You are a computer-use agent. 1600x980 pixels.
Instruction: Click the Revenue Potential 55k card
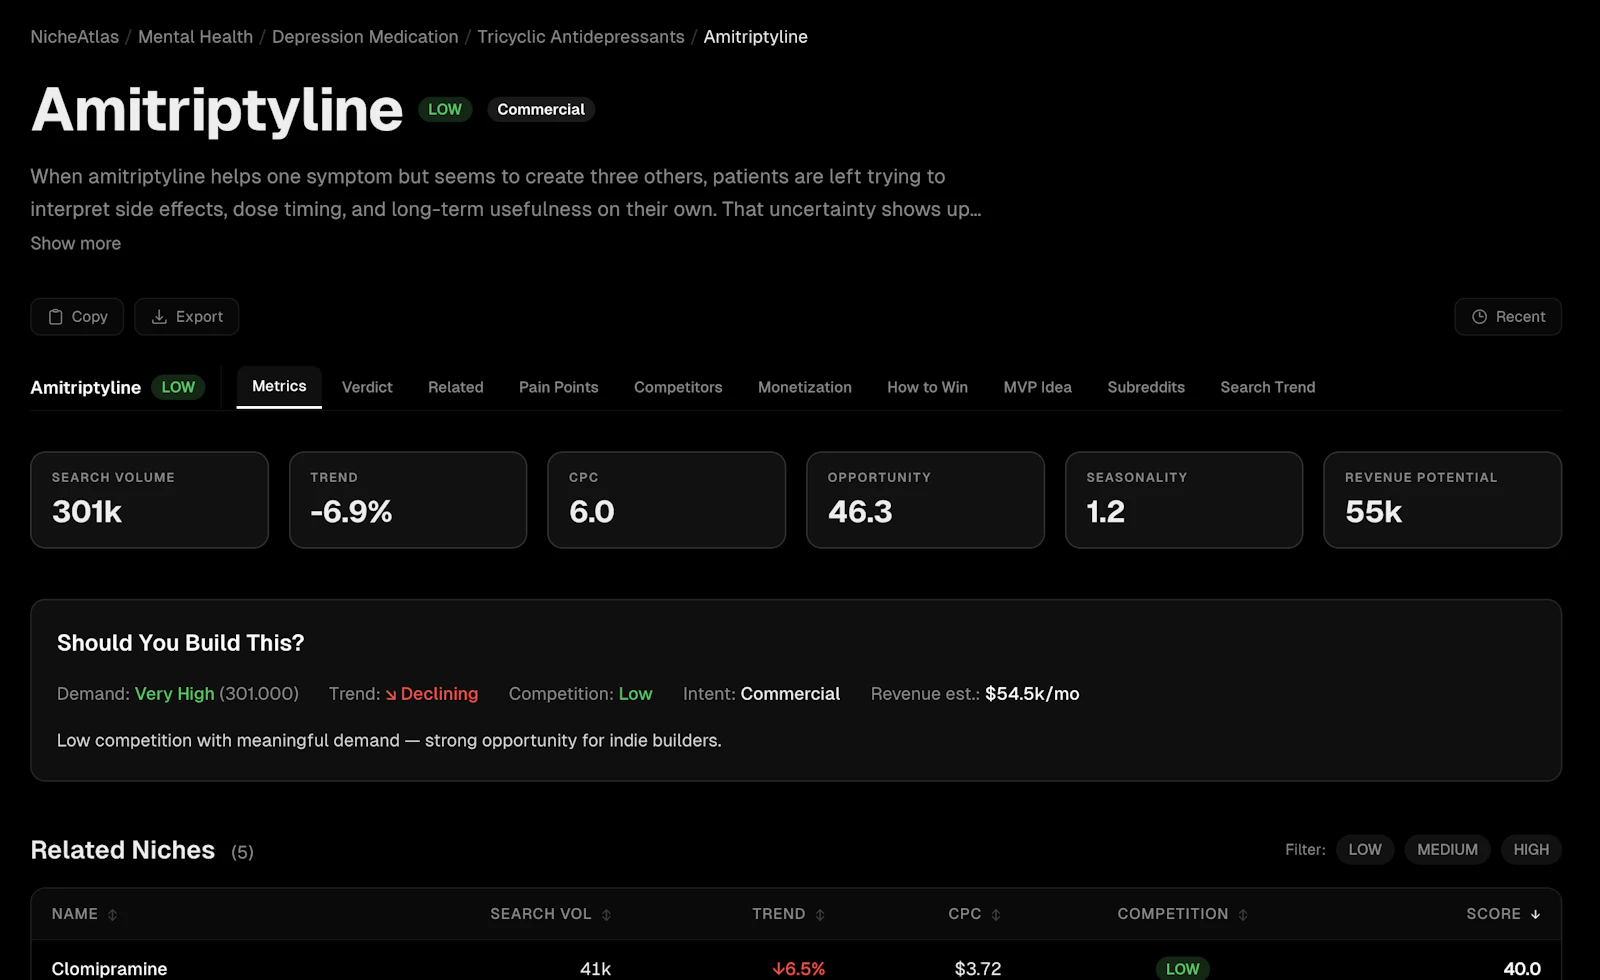(x=1443, y=500)
